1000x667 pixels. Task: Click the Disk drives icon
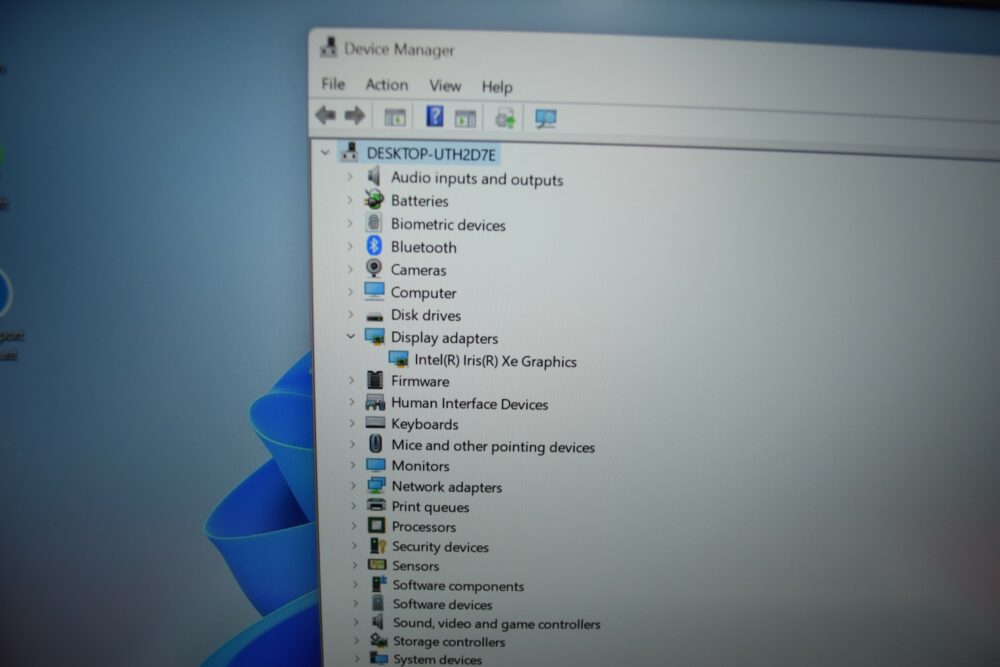click(375, 315)
